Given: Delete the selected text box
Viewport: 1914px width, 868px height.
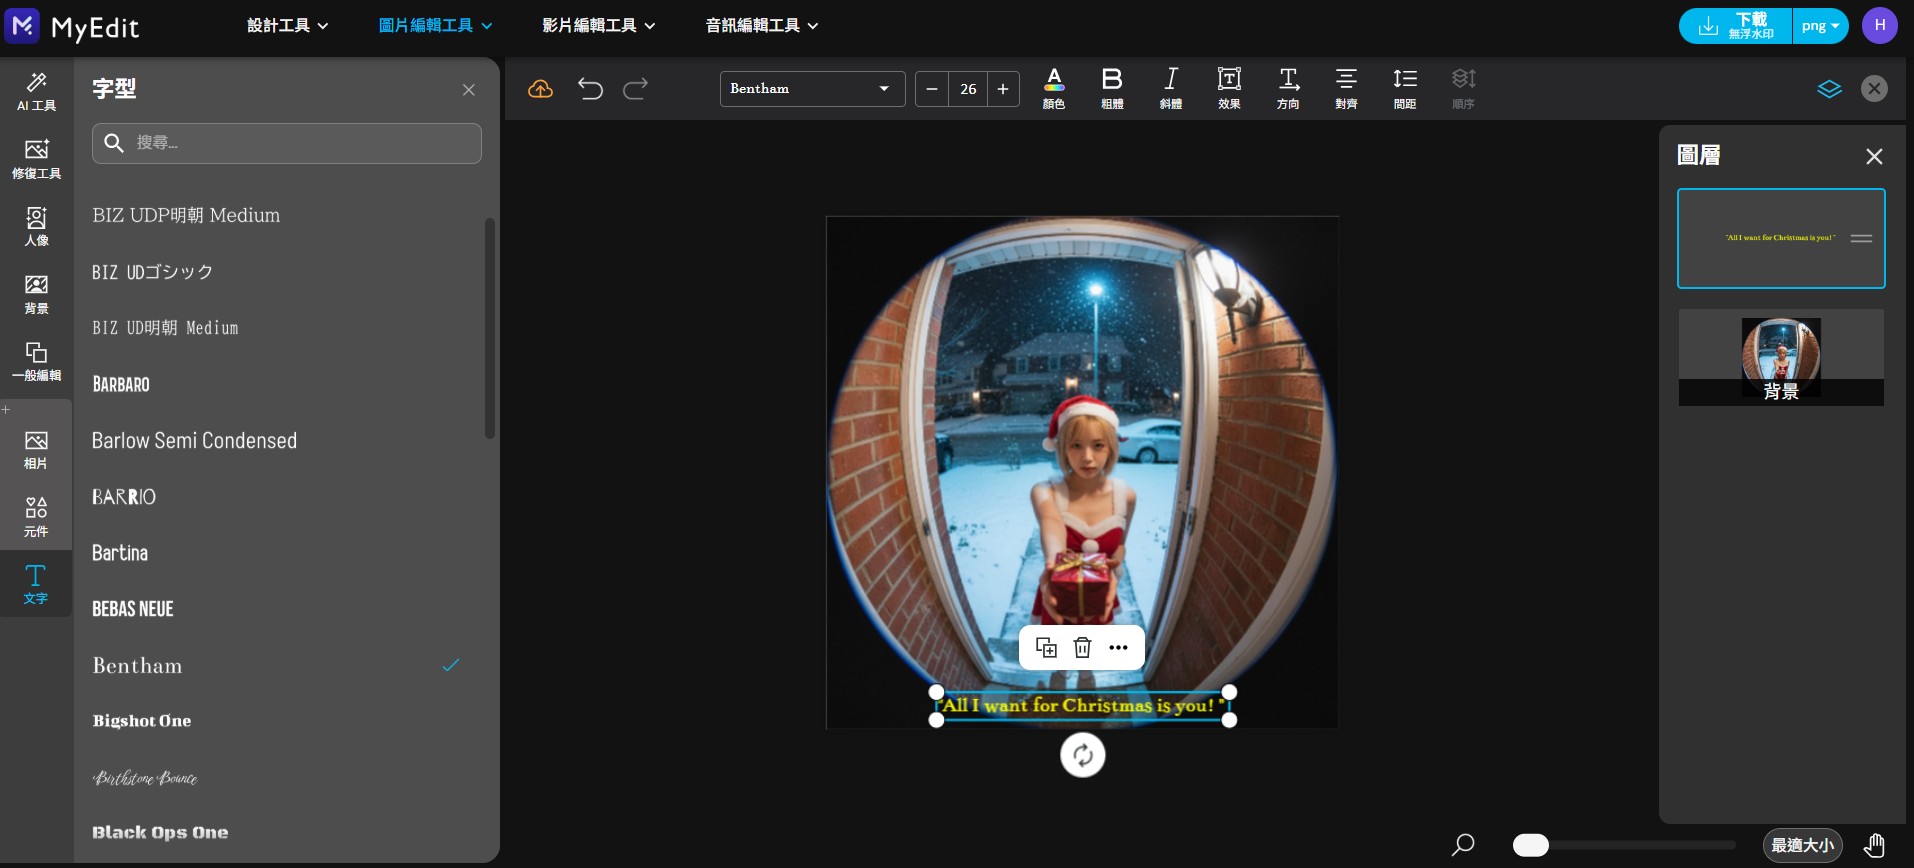Looking at the screenshot, I should point(1082,648).
